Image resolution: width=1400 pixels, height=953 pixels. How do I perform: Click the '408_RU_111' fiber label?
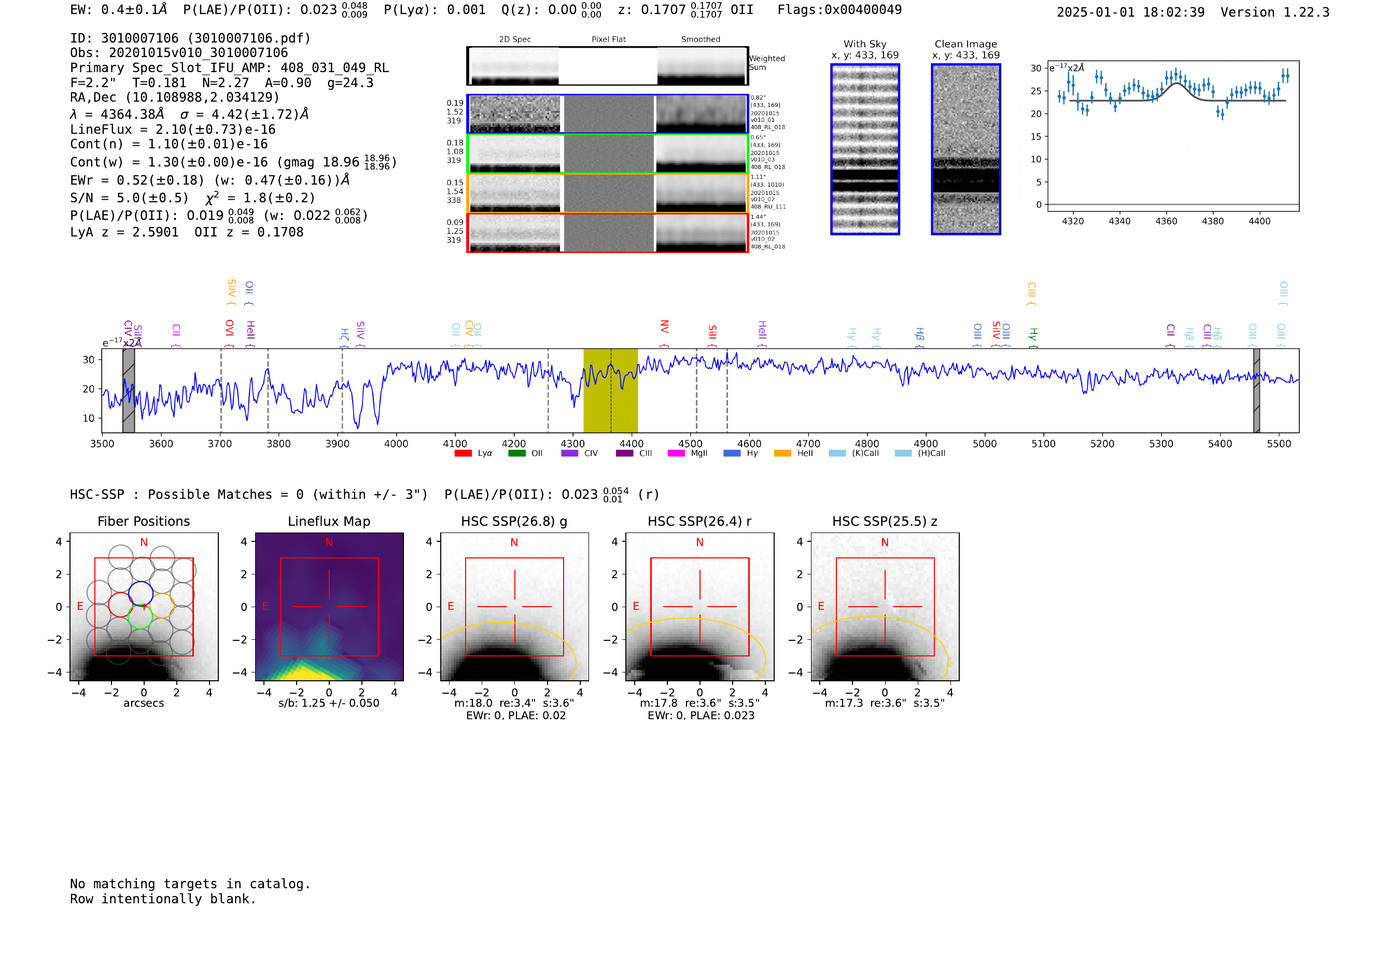[x=768, y=207]
